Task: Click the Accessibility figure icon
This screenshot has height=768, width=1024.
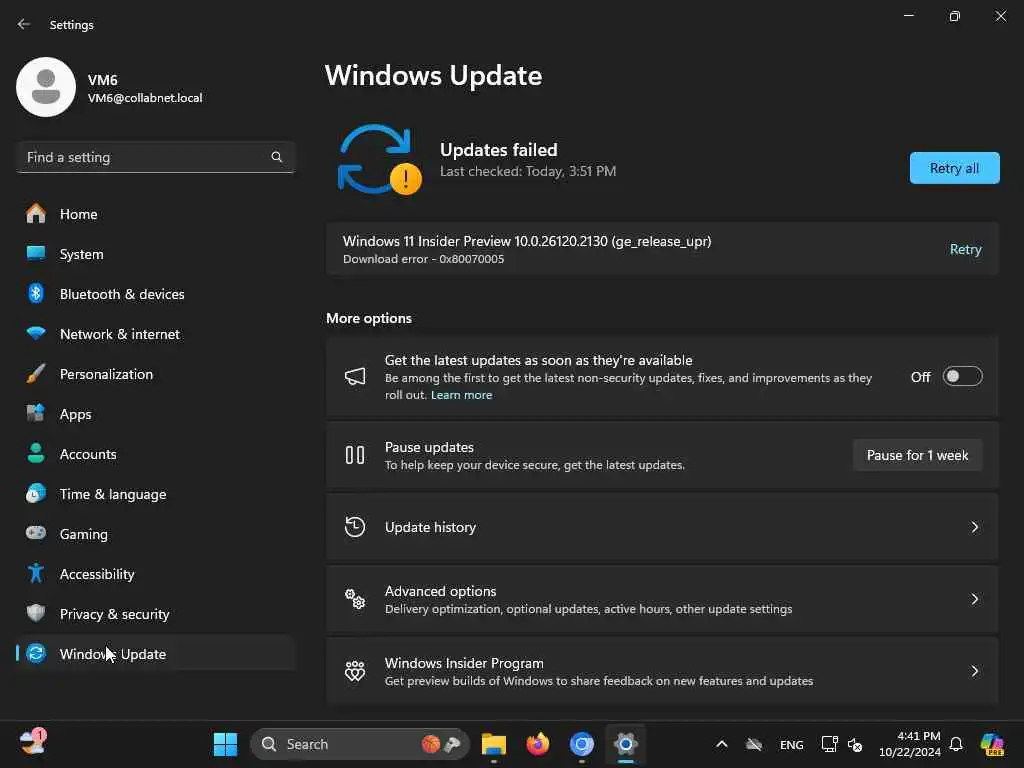Action: click(x=36, y=573)
